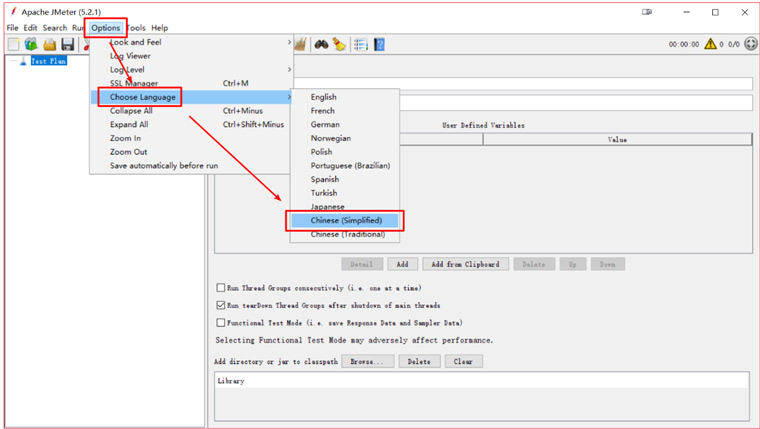Screen dimensions: 760x429
Task: Select Japanese language
Action: [345, 207]
